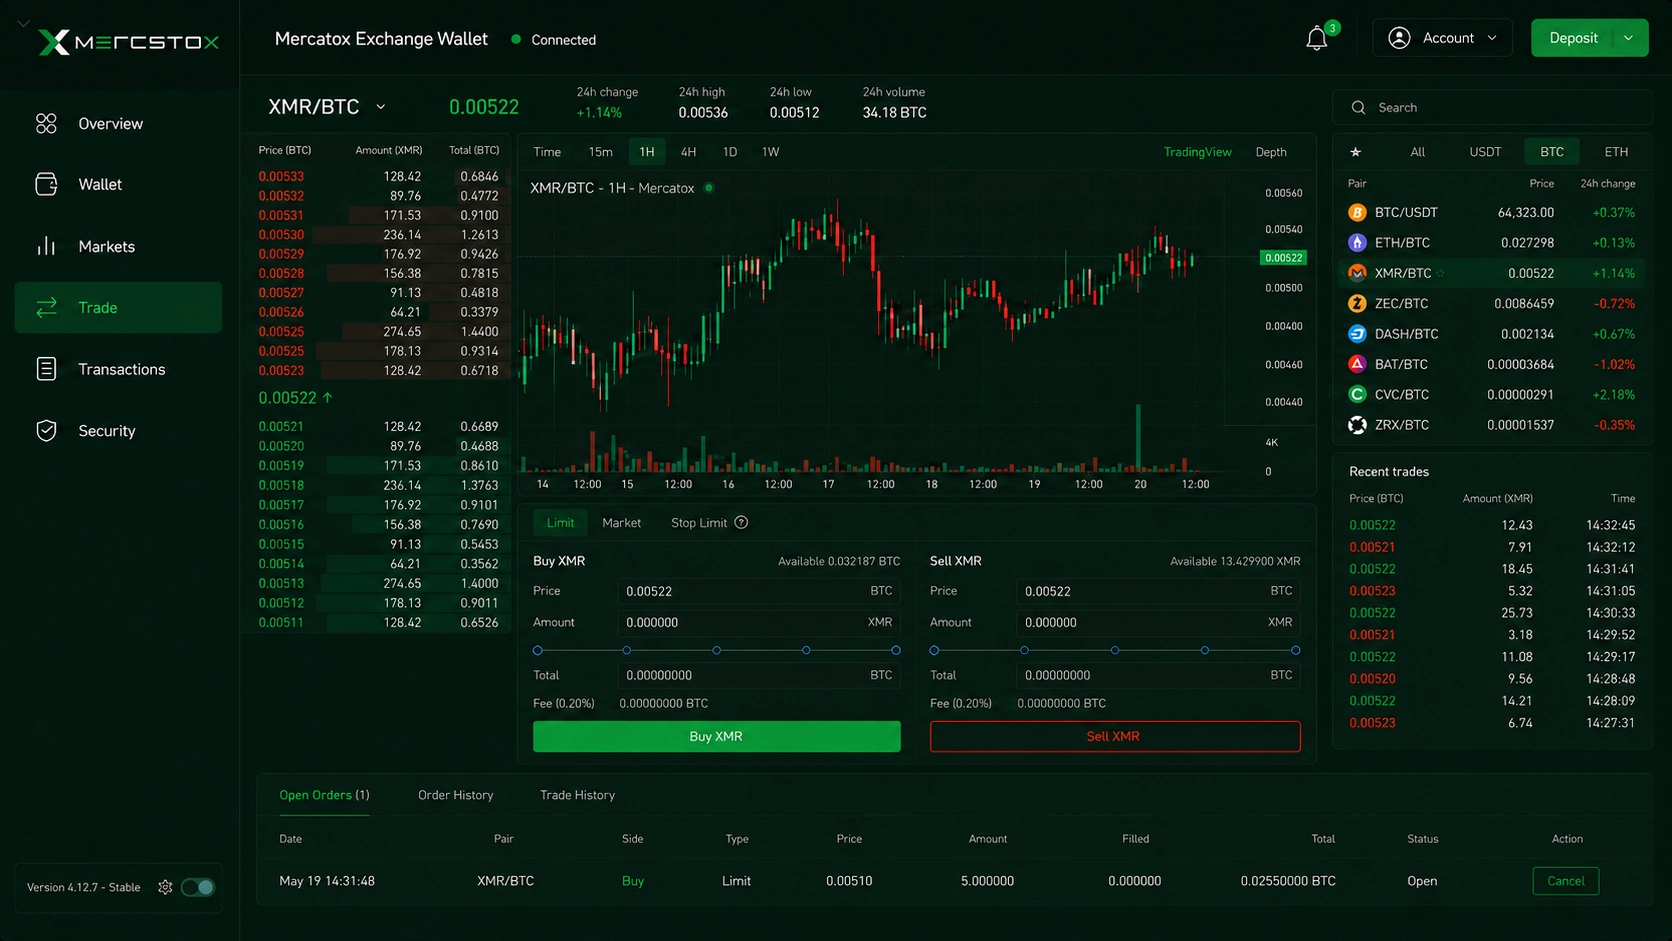Click the Deposit button
This screenshot has width=1672, height=941.
point(1573,38)
